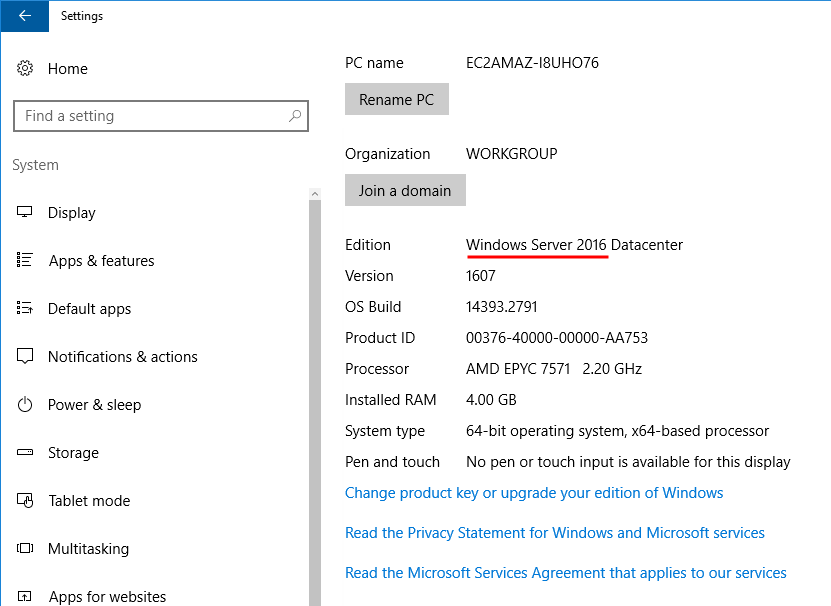Open the Microsoft Services Agreement link

tap(565, 573)
